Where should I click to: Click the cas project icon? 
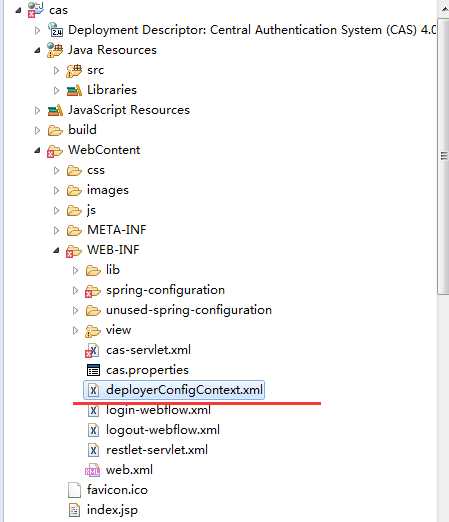pyautogui.click(x=36, y=10)
